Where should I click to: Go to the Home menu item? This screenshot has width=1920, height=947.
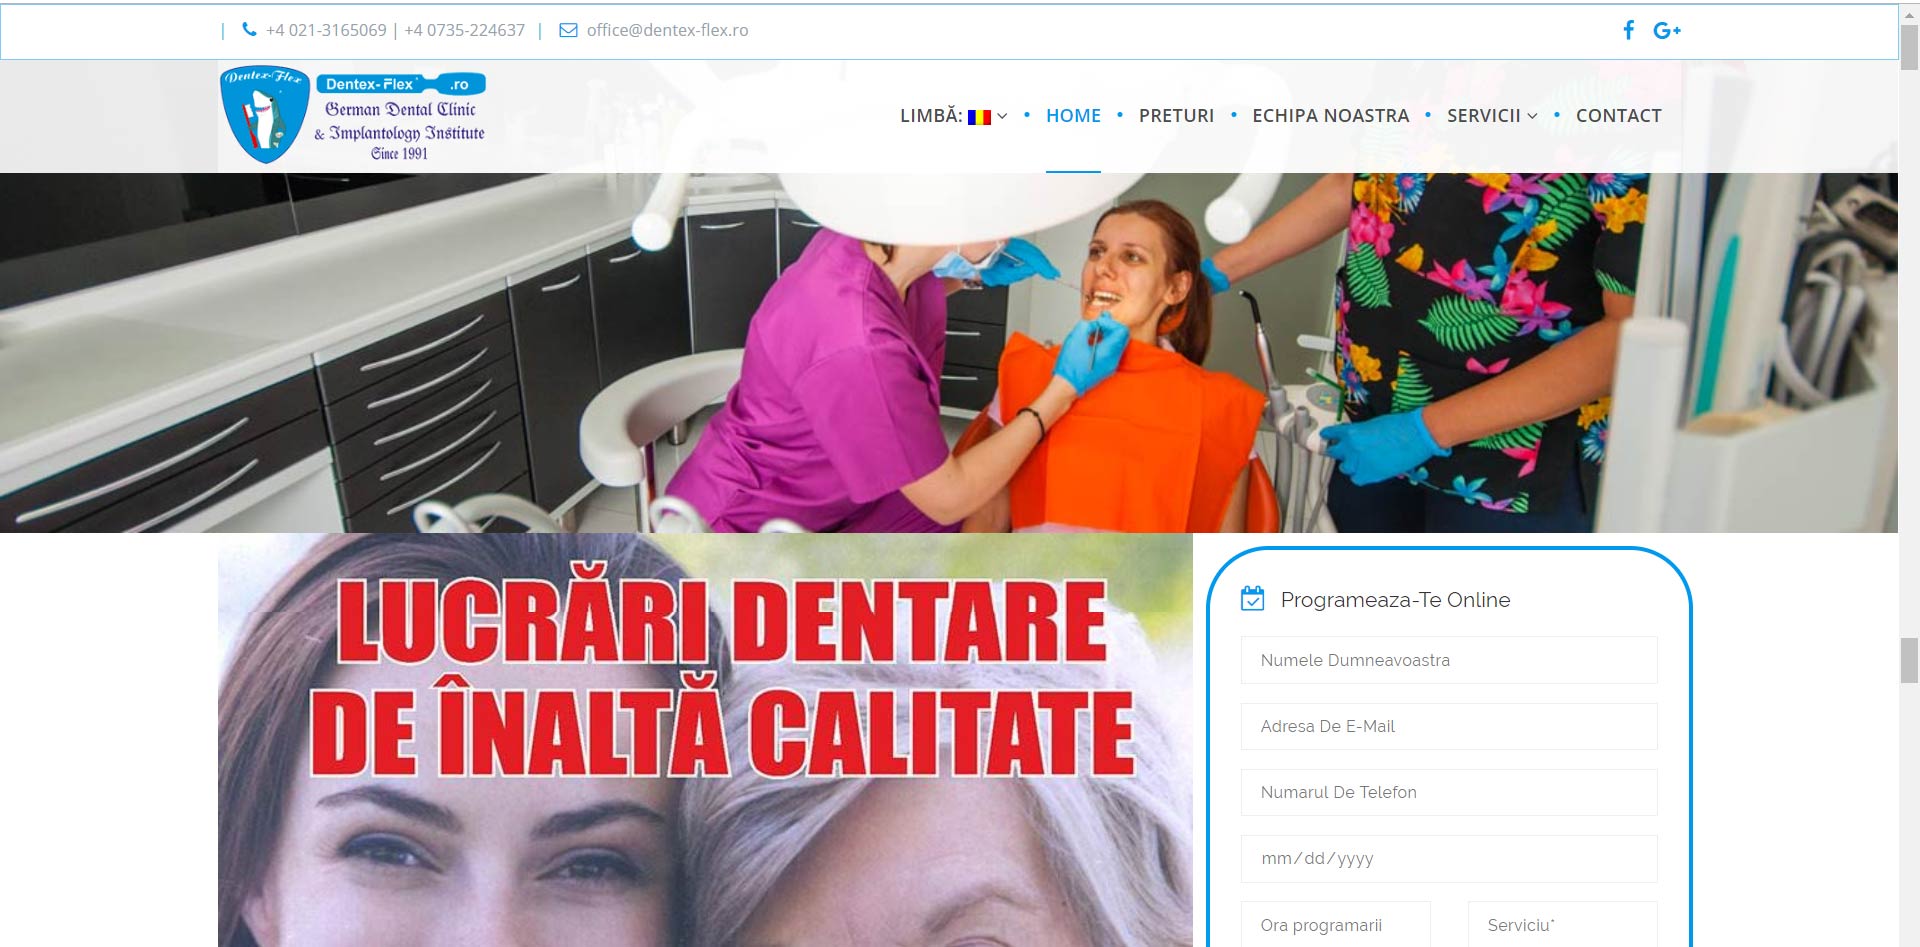click(x=1073, y=116)
